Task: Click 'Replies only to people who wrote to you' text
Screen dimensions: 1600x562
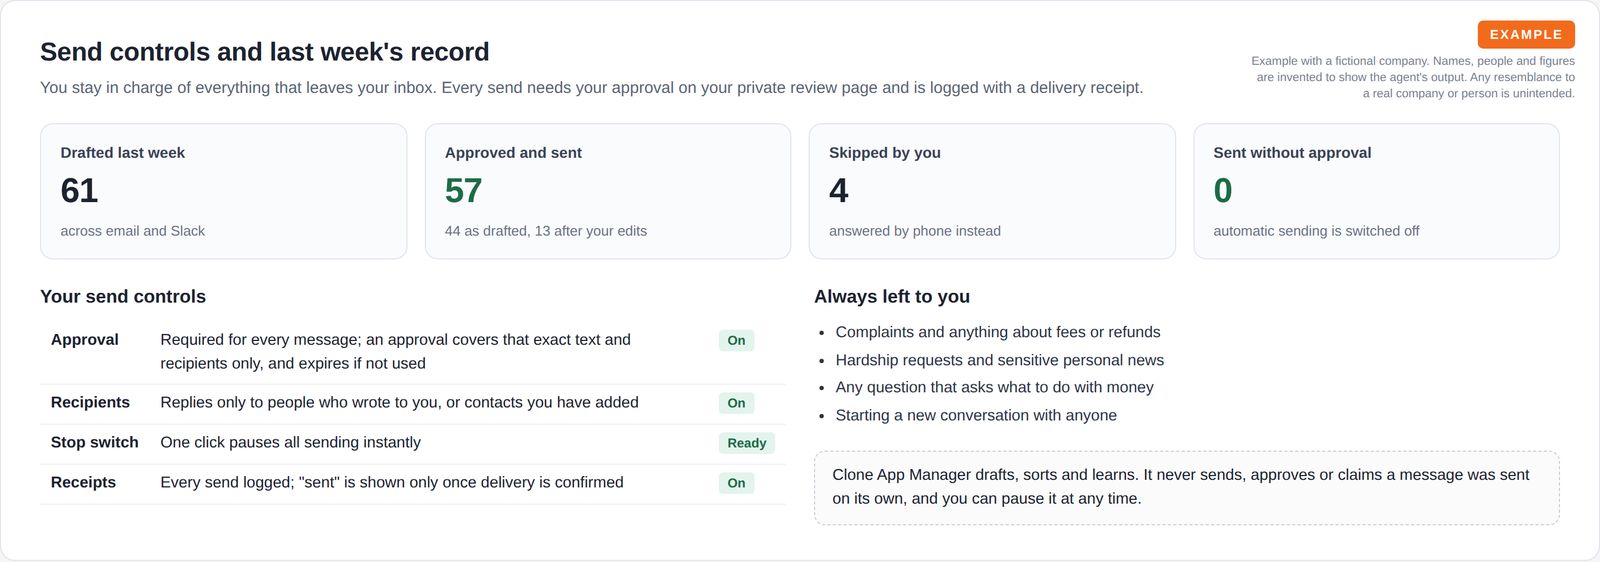Action: pos(399,403)
